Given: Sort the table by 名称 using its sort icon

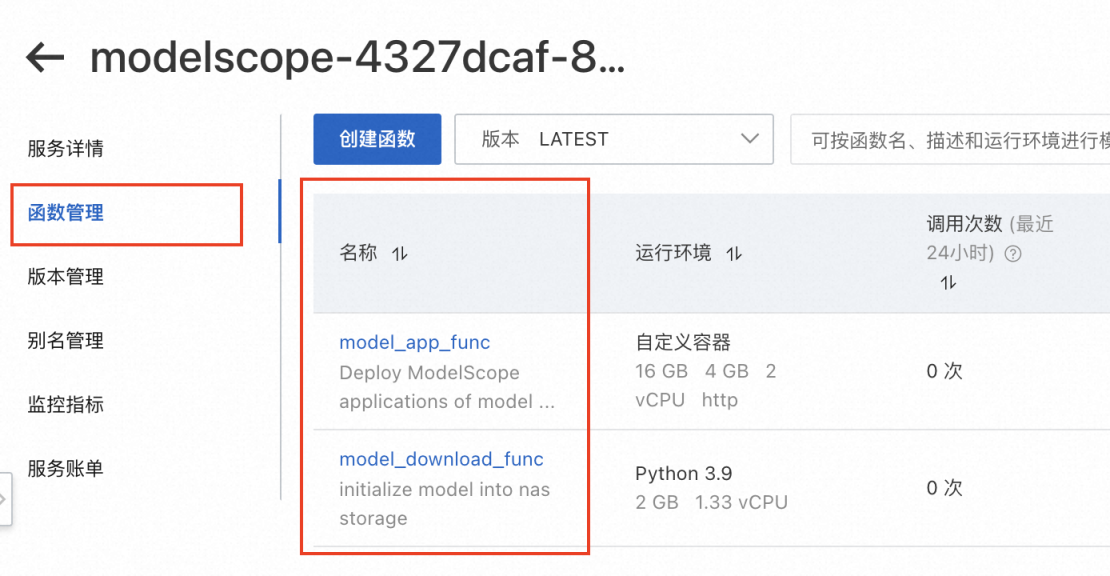Looking at the screenshot, I should click(x=399, y=253).
